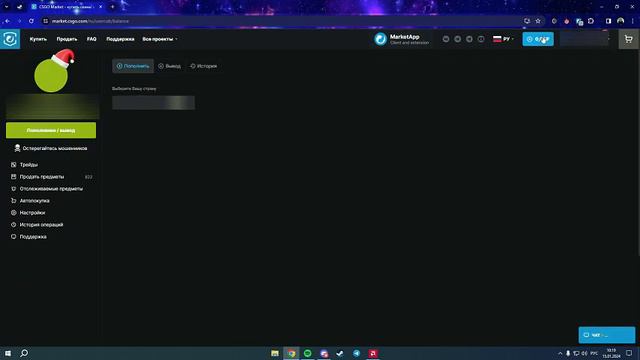The width and height of the screenshot is (640, 360).
Task: Click the История операций clock icon
Action: point(13,225)
